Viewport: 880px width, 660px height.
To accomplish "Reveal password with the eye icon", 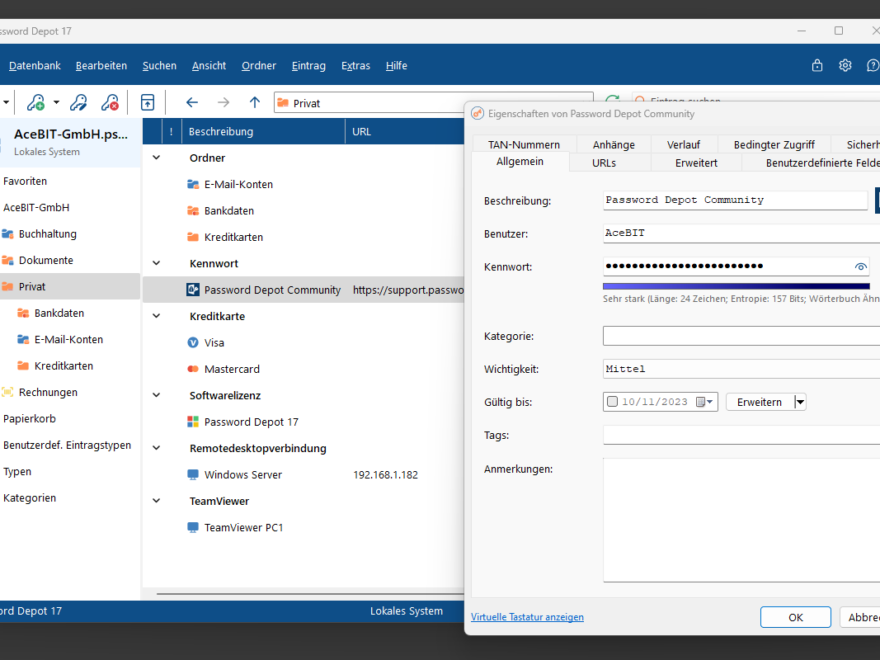I will [860, 267].
